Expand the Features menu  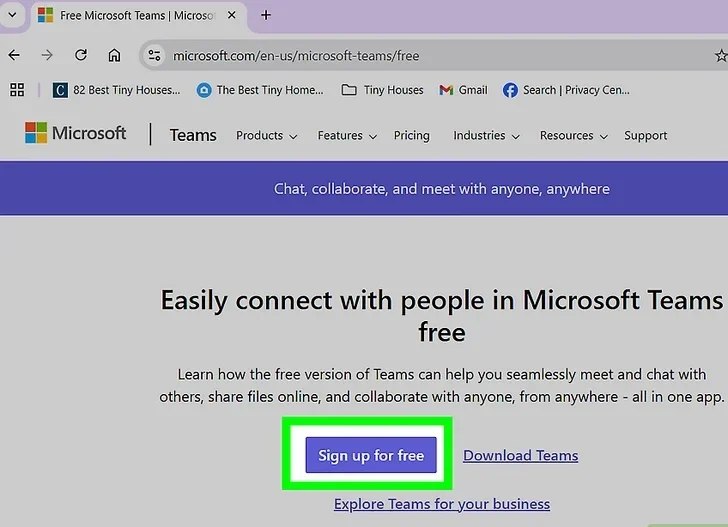tap(347, 136)
